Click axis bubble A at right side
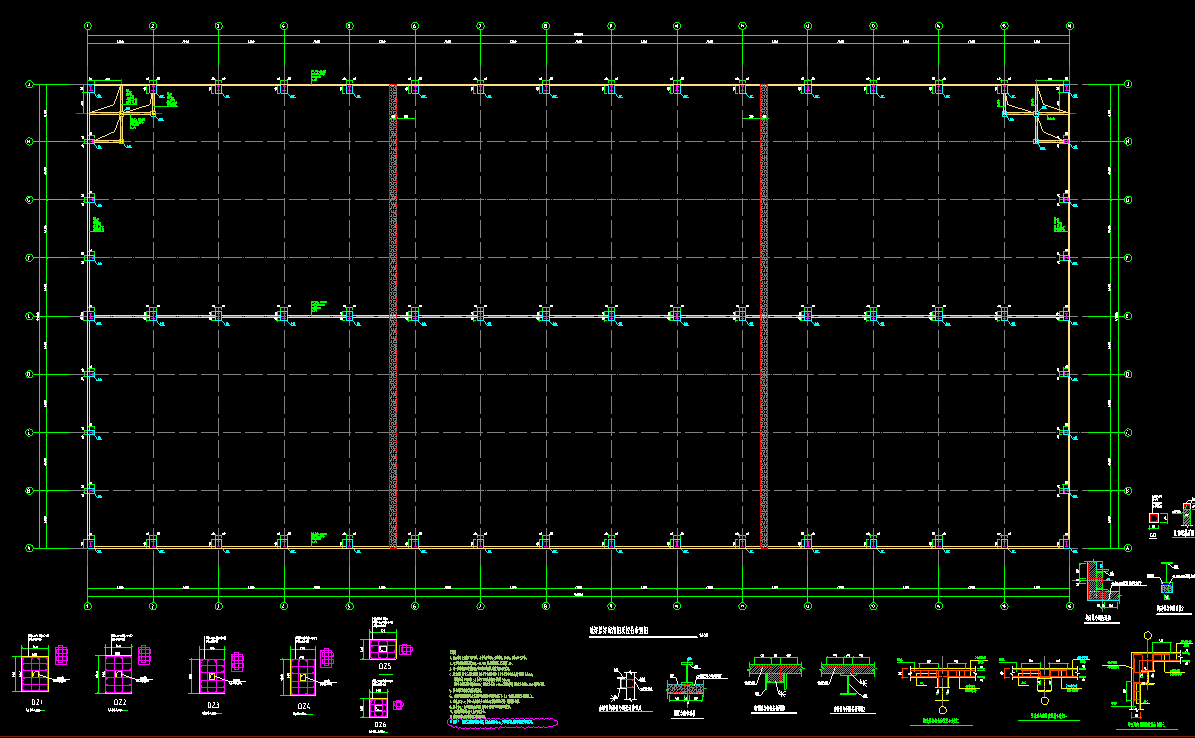Screen dimensions: 1195x738 tap(1128, 548)
